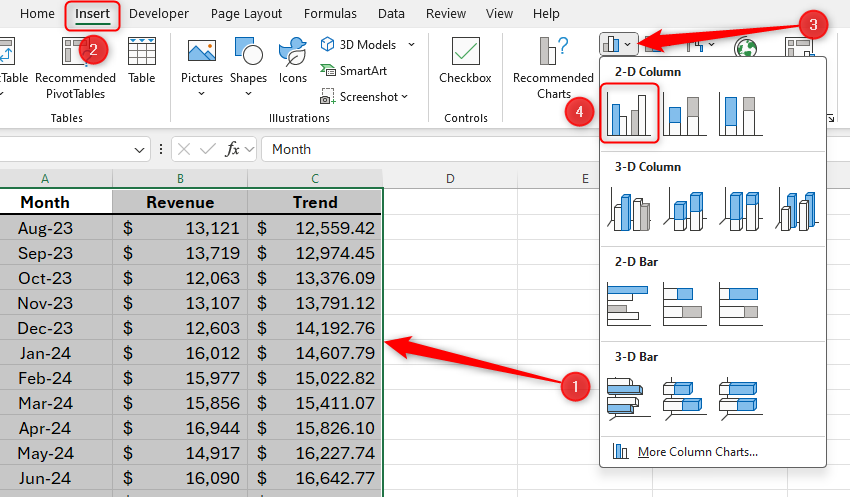The width and height of the screenshot is (850, 497).
Task: Switch to the Data tab
Action: click(x=391, y=14)
